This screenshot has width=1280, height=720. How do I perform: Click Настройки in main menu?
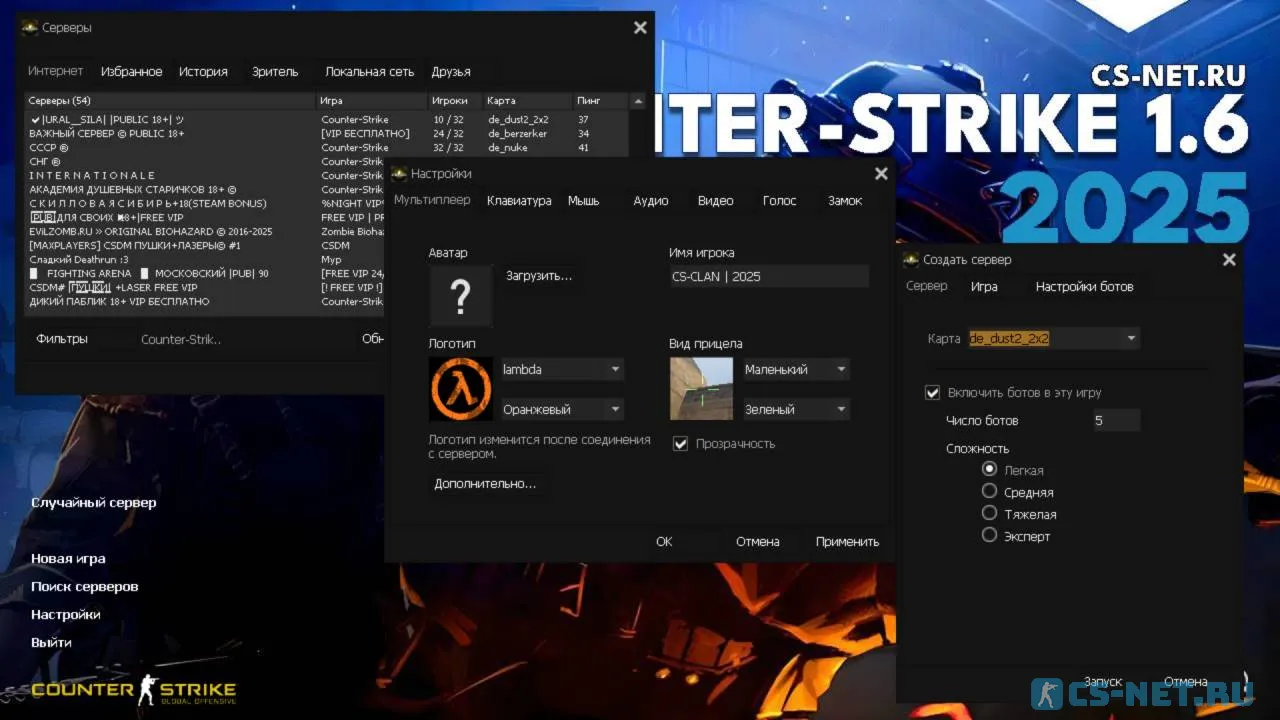tap(66, 615)
